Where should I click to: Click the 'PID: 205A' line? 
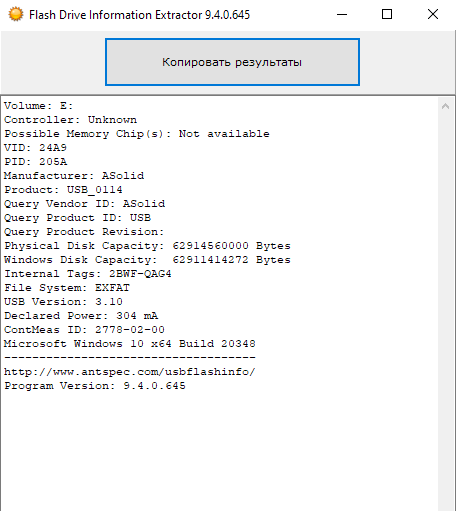[35, 162]
